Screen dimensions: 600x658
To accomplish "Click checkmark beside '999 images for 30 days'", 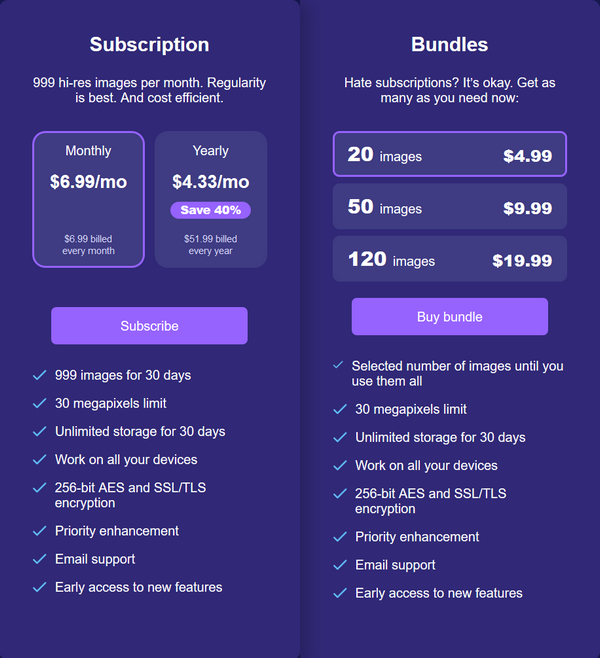I will (x=40, y=375).
